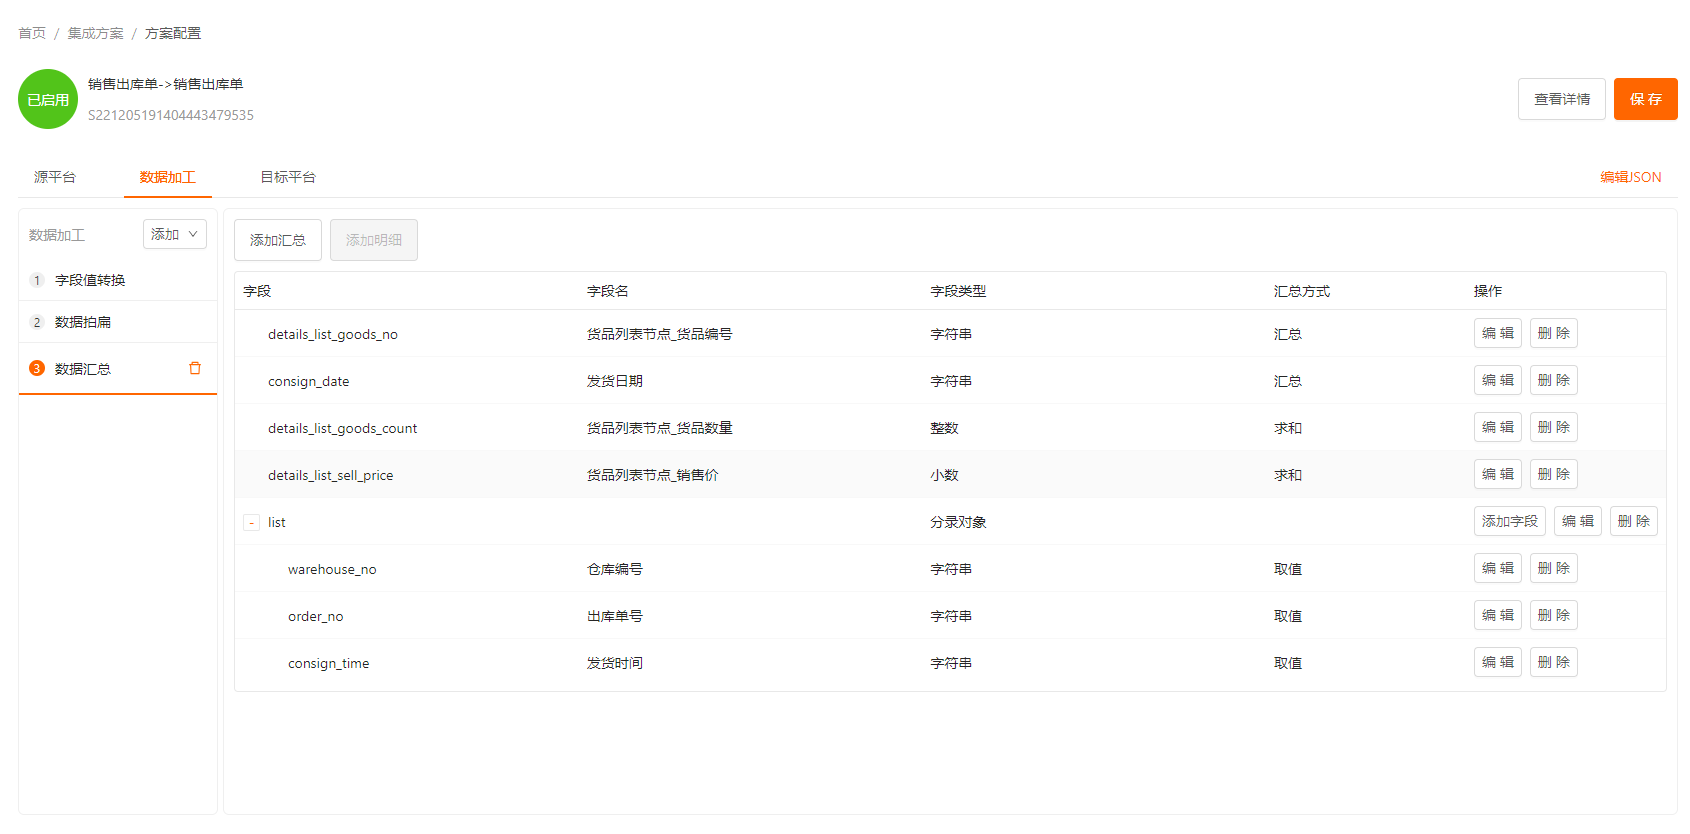Open 查看详情 for this scheme
Viewport: 1690px width, 834px height.
(1561, 99)
